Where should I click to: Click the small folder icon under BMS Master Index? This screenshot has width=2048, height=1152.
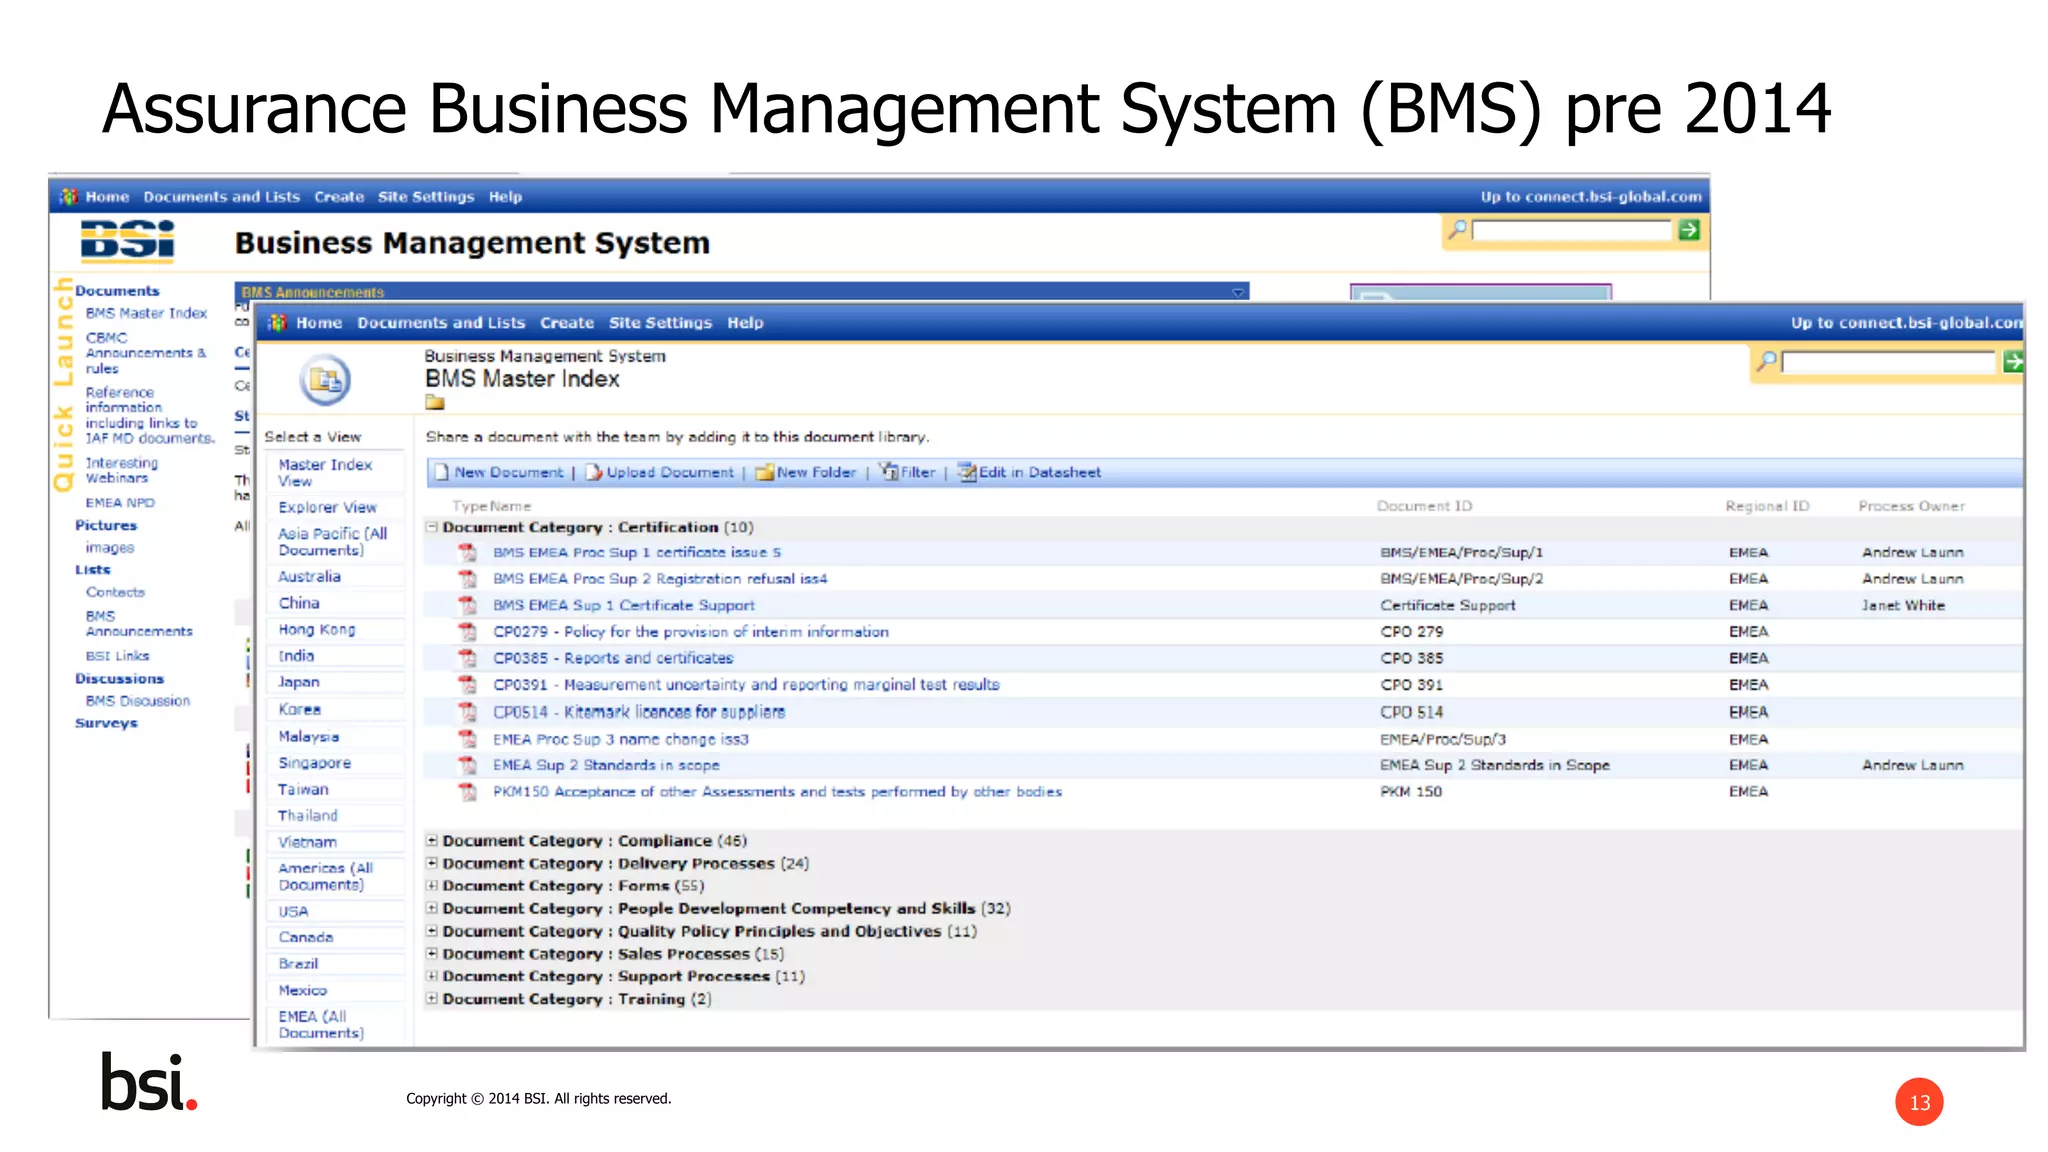(435, 402)
